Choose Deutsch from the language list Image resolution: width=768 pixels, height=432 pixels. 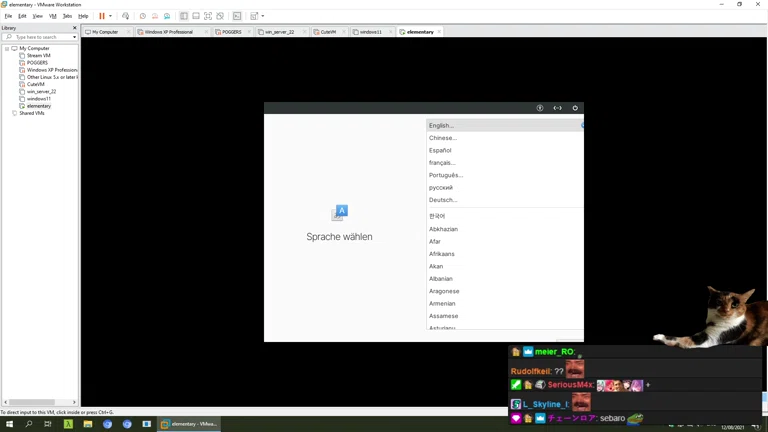click(504, 200)
